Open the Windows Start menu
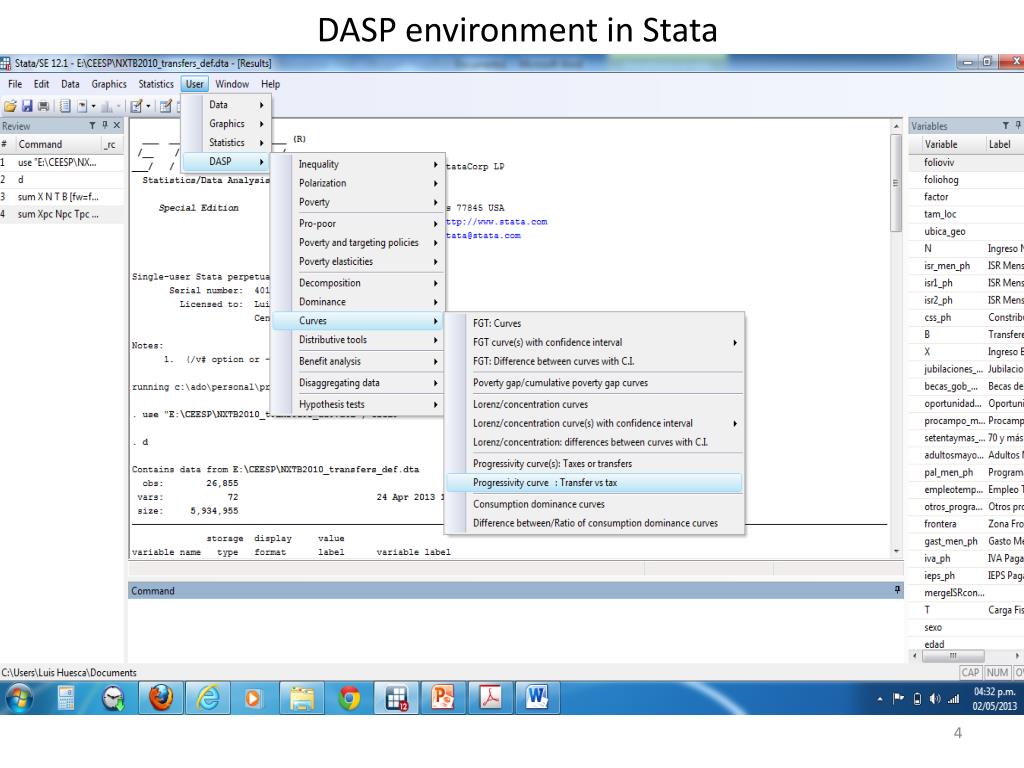Viewport: 1024px width, 768px height. [x=19, y=698]
